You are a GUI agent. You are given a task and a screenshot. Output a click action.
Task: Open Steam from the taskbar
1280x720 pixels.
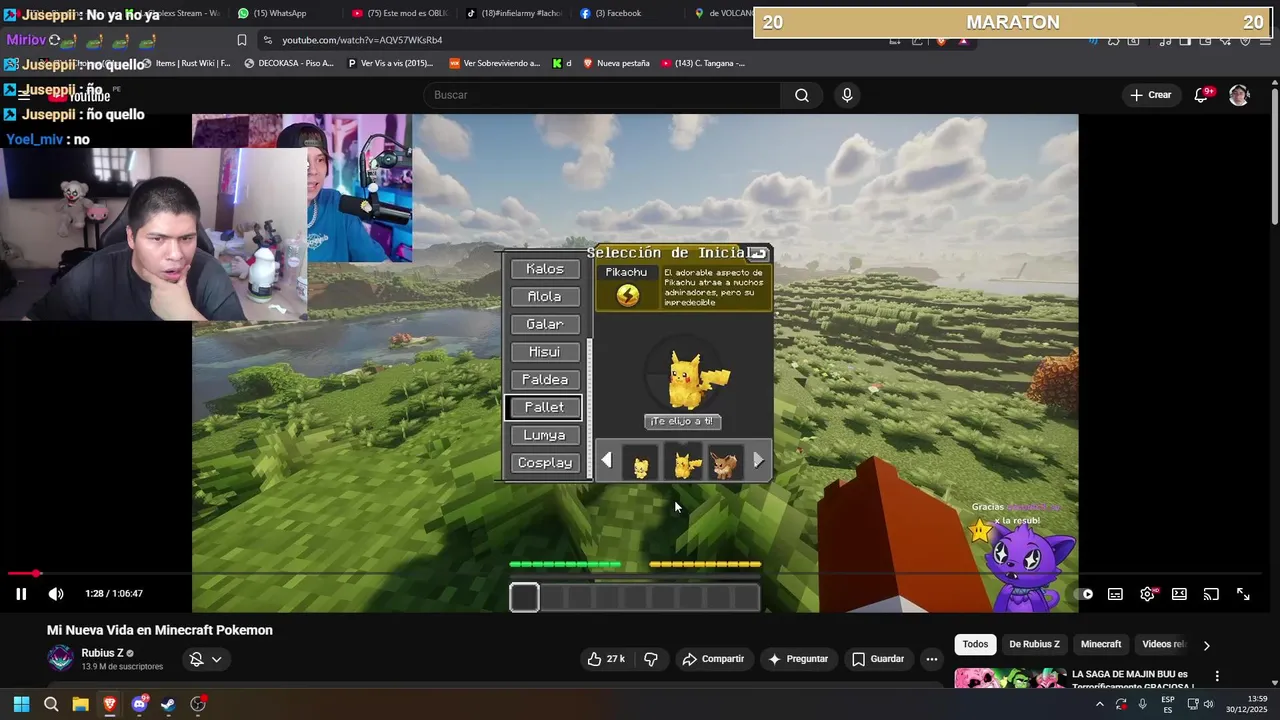point(168,704)
